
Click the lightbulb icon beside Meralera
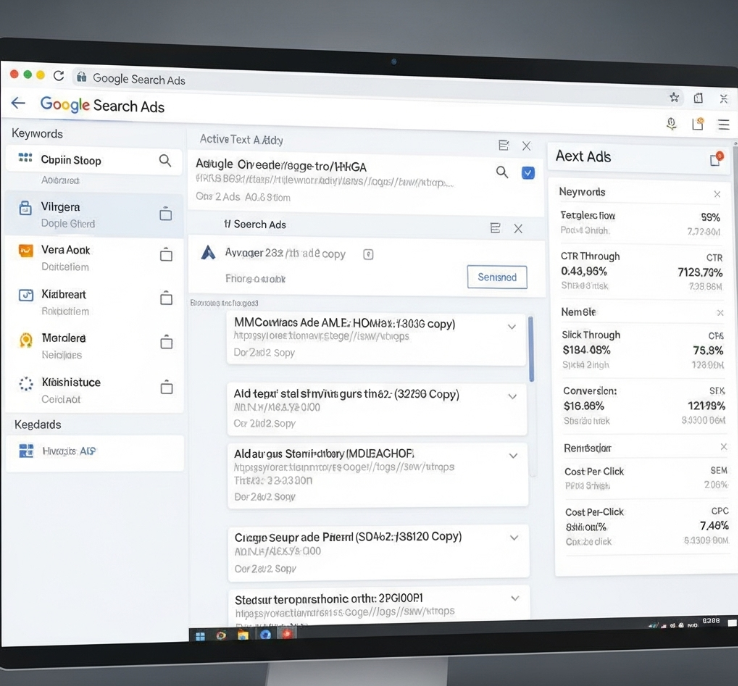pos(26,340)
